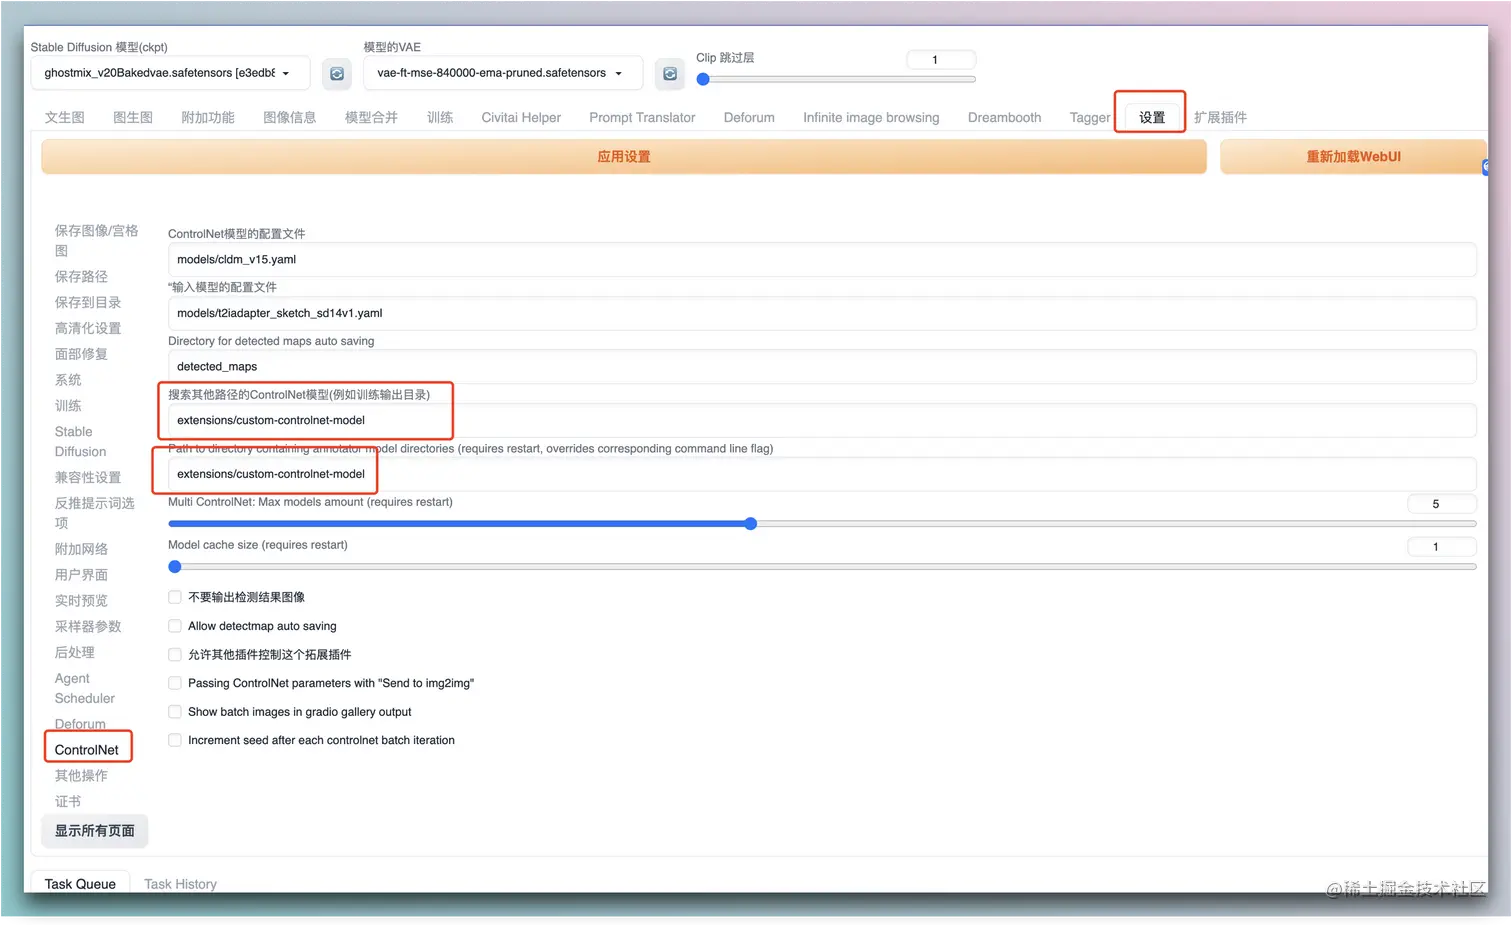Toggle 'Increment seed after each controlnet batch iteration'

[x=175, y=740]
